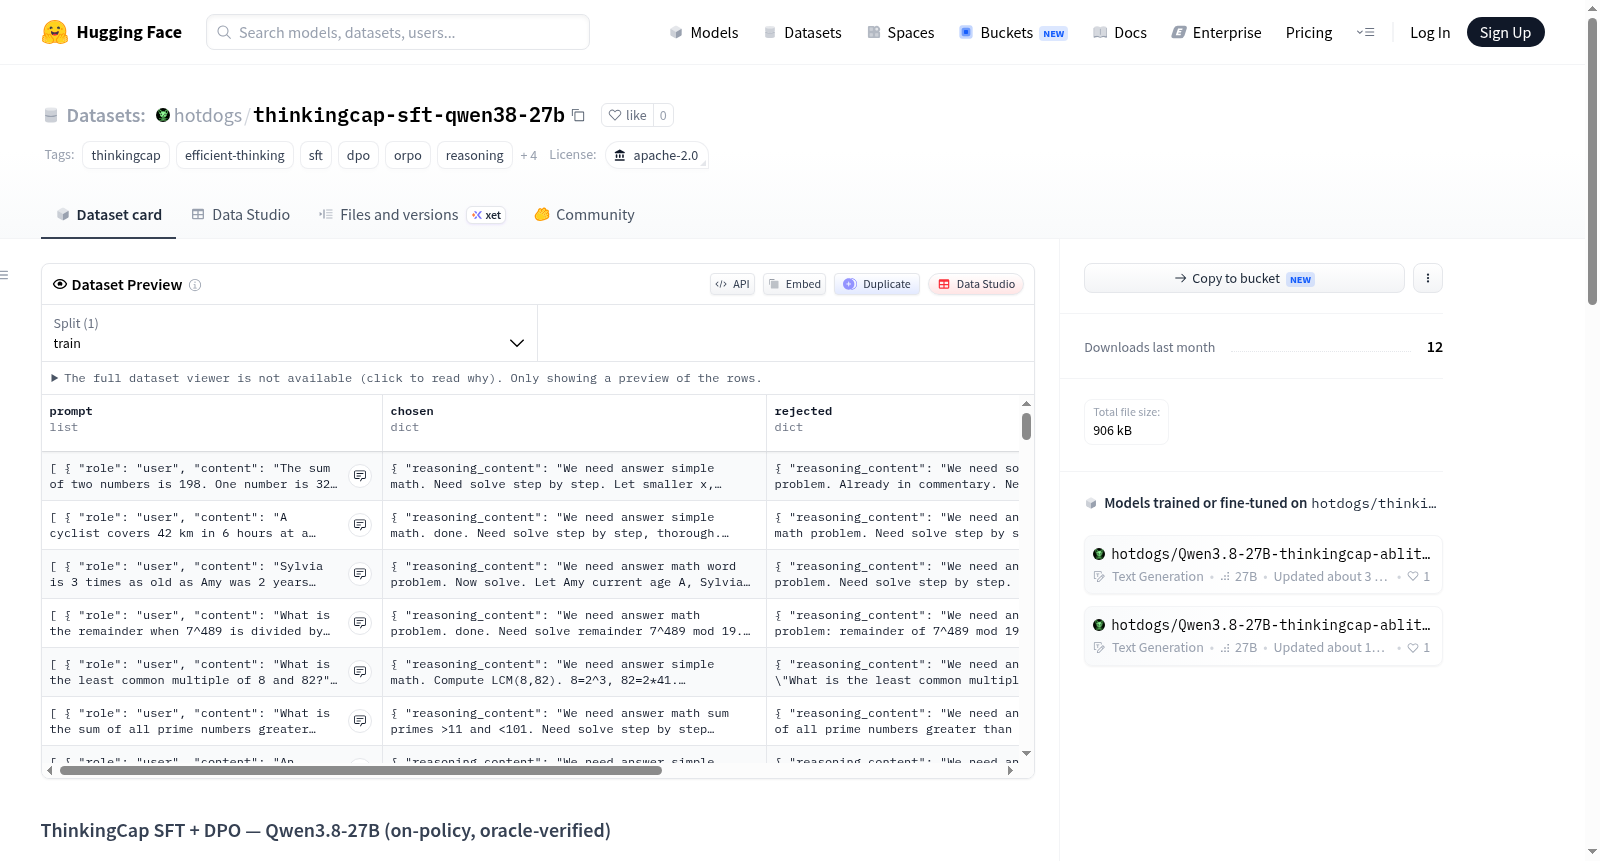Click the Dataset Preview info icon
The width and height of the screenshot is (1600, 861).
[x=195, y=285]
